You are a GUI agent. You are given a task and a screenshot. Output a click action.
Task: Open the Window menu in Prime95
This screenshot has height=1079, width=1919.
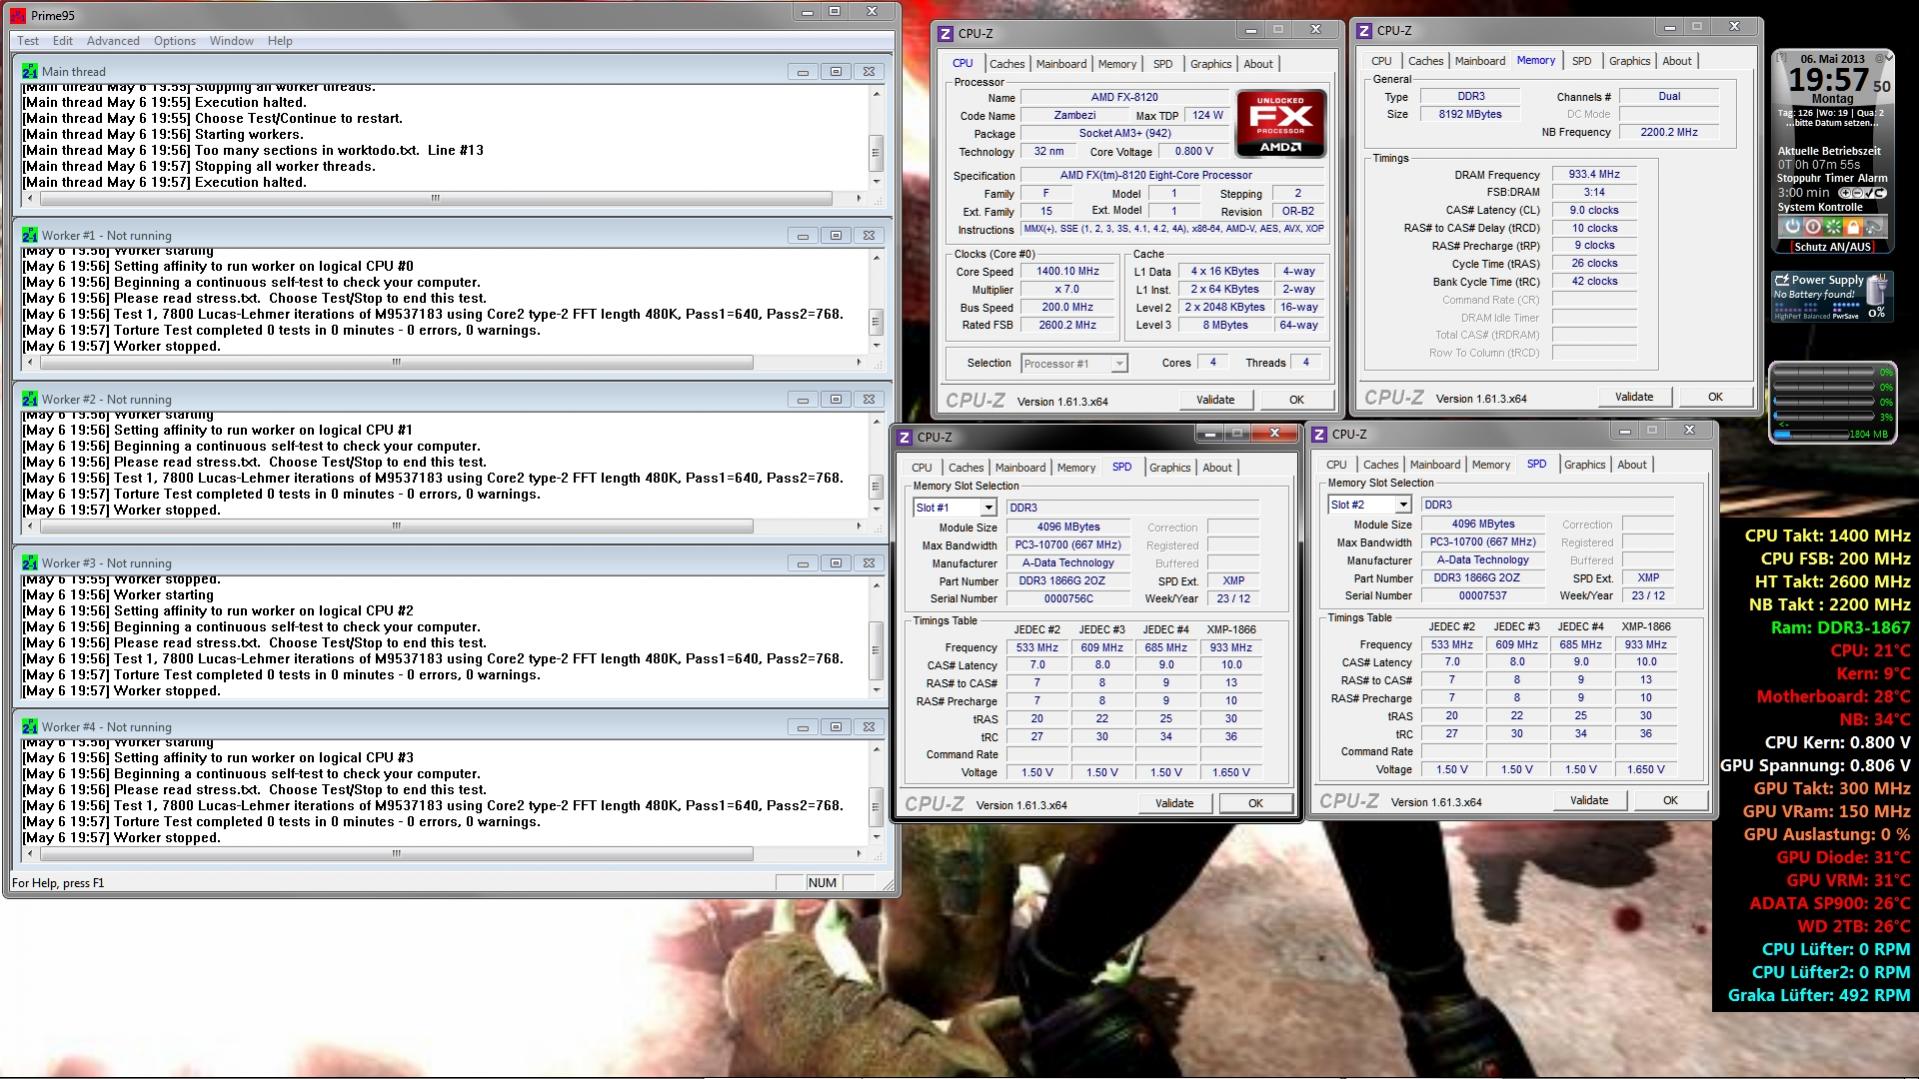(231, 41)
